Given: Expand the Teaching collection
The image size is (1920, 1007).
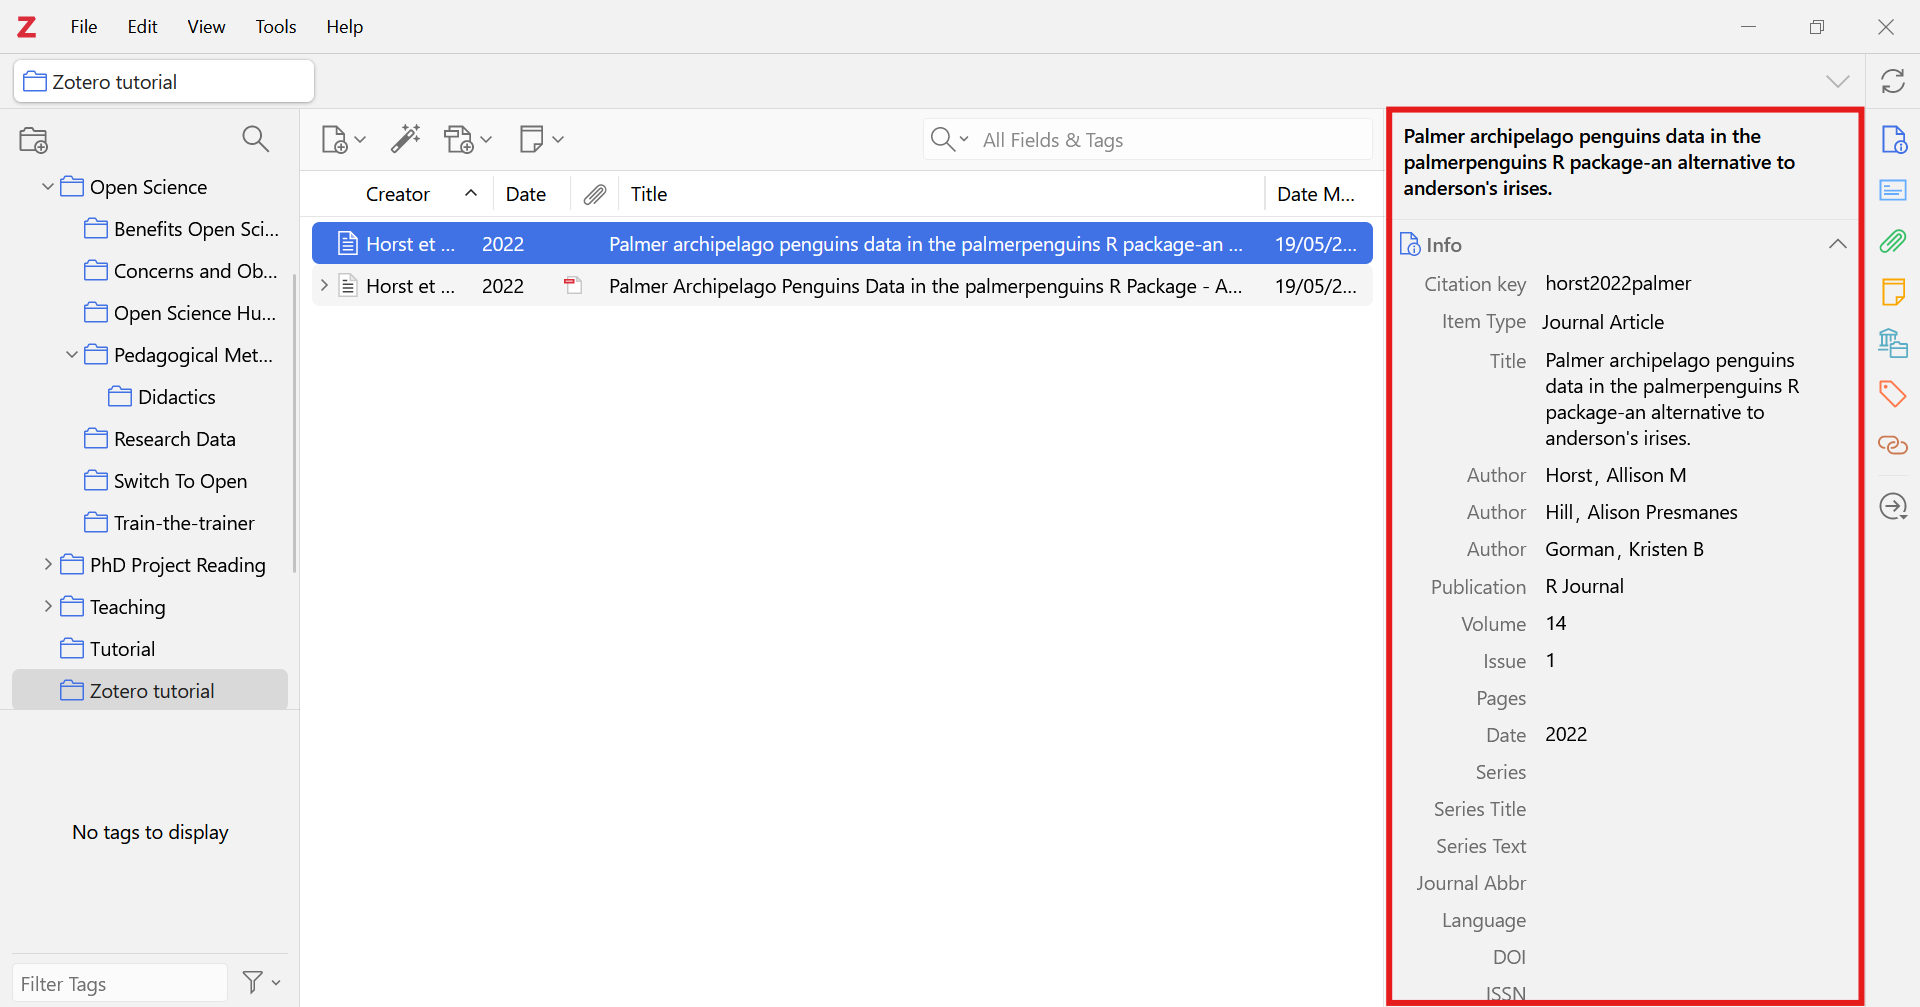Looking at the screenshot, I should [x=47, y=606].
